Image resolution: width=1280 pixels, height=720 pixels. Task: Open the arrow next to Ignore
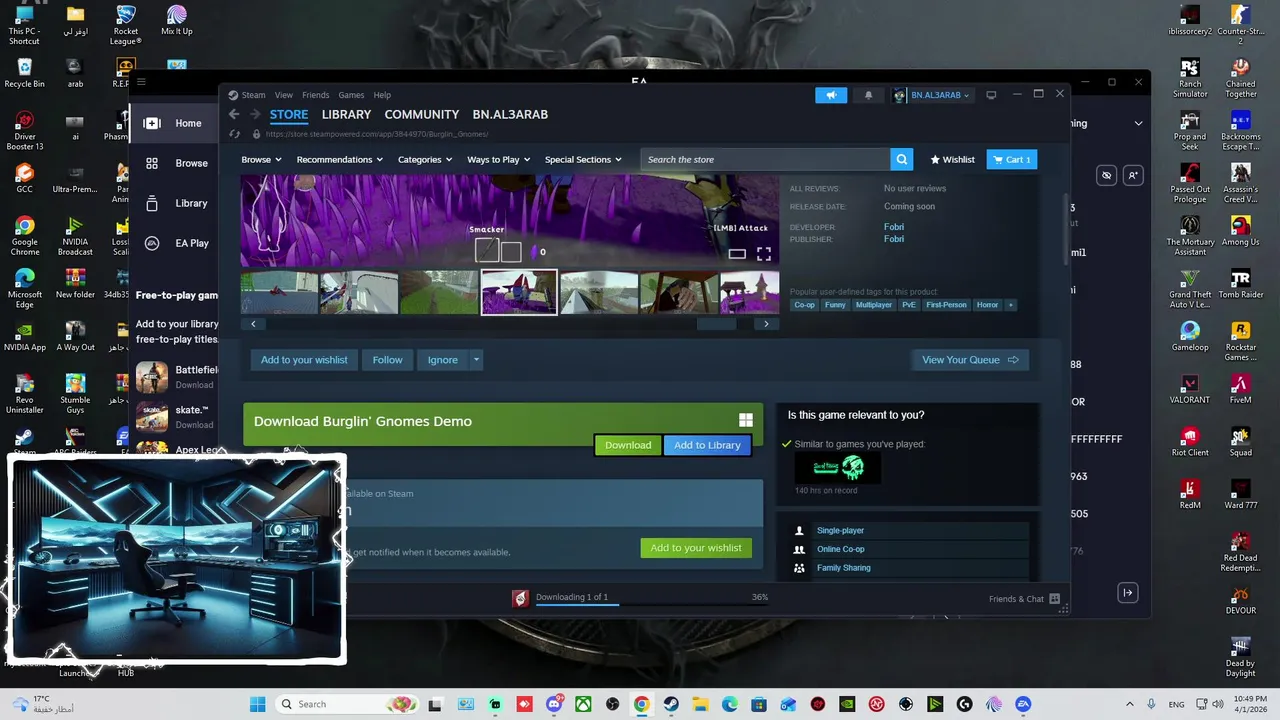coord(476,360)
